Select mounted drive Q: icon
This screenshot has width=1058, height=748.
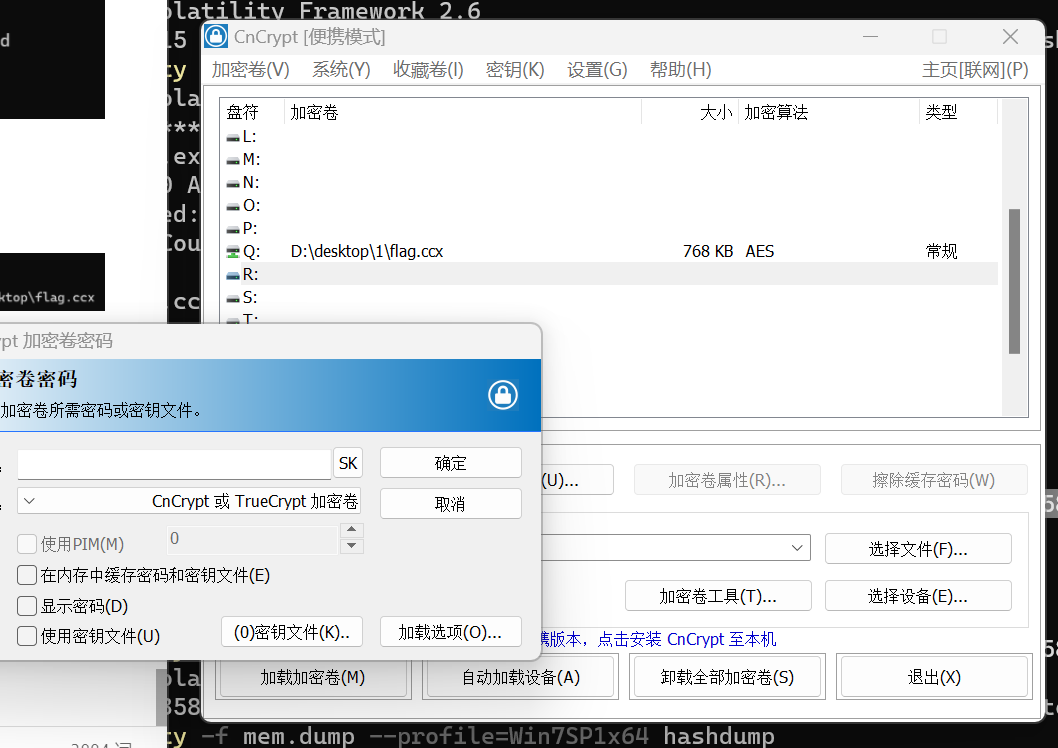(233, 252)
